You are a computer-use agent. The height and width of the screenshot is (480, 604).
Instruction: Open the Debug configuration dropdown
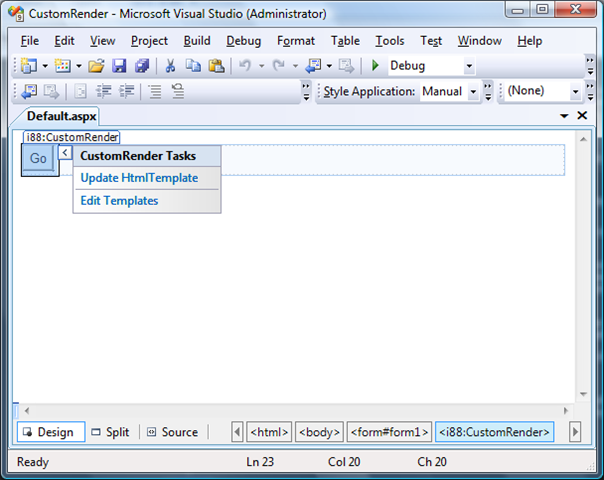(x=469, y=66)
